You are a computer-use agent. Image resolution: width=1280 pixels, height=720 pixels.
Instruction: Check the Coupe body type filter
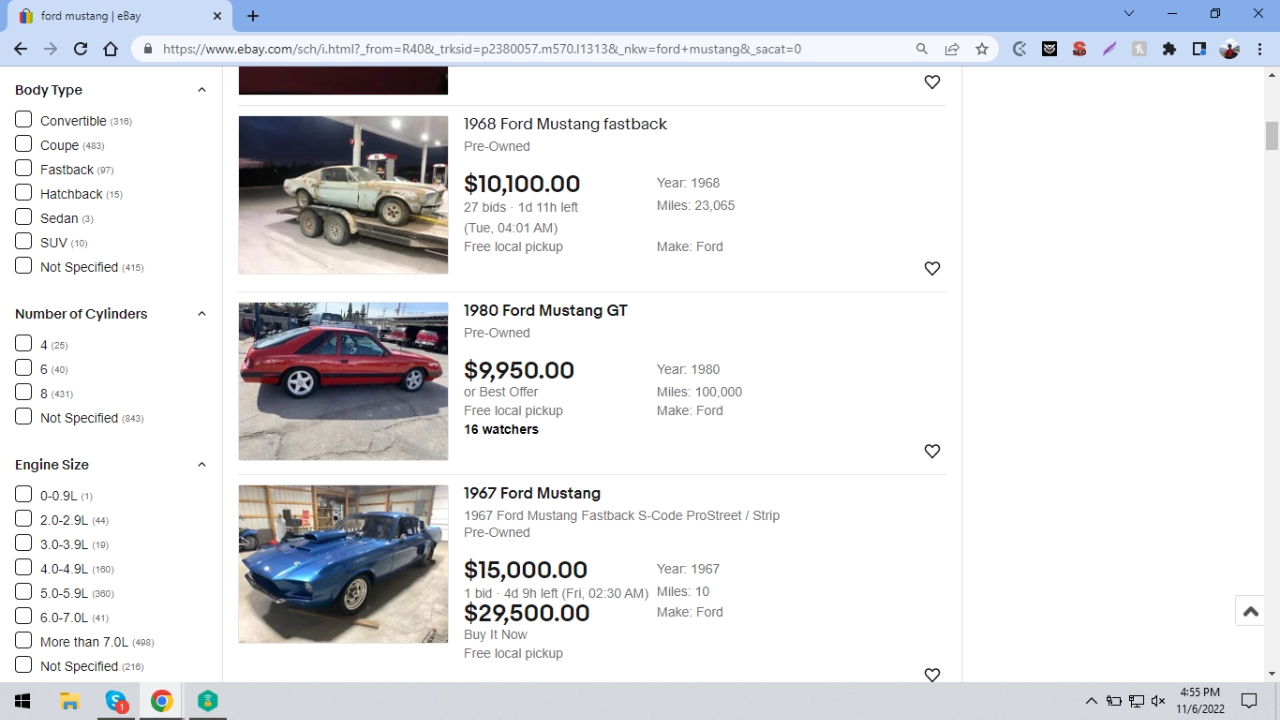coord(24,144)
